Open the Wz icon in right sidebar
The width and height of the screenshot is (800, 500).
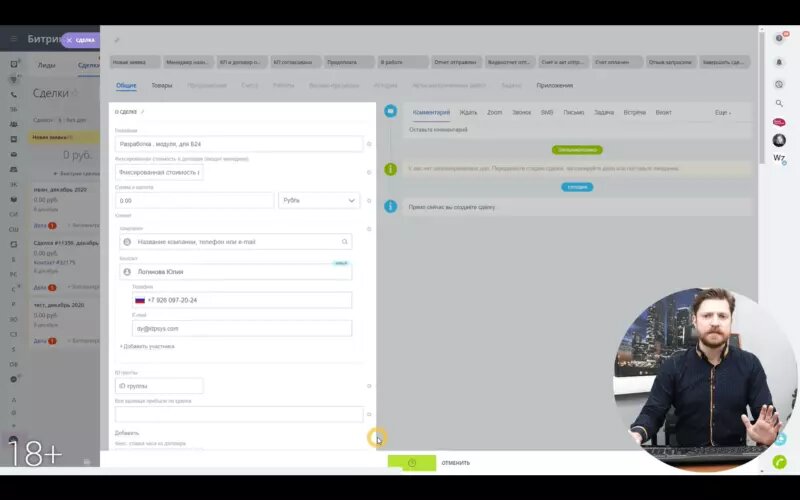779,159
